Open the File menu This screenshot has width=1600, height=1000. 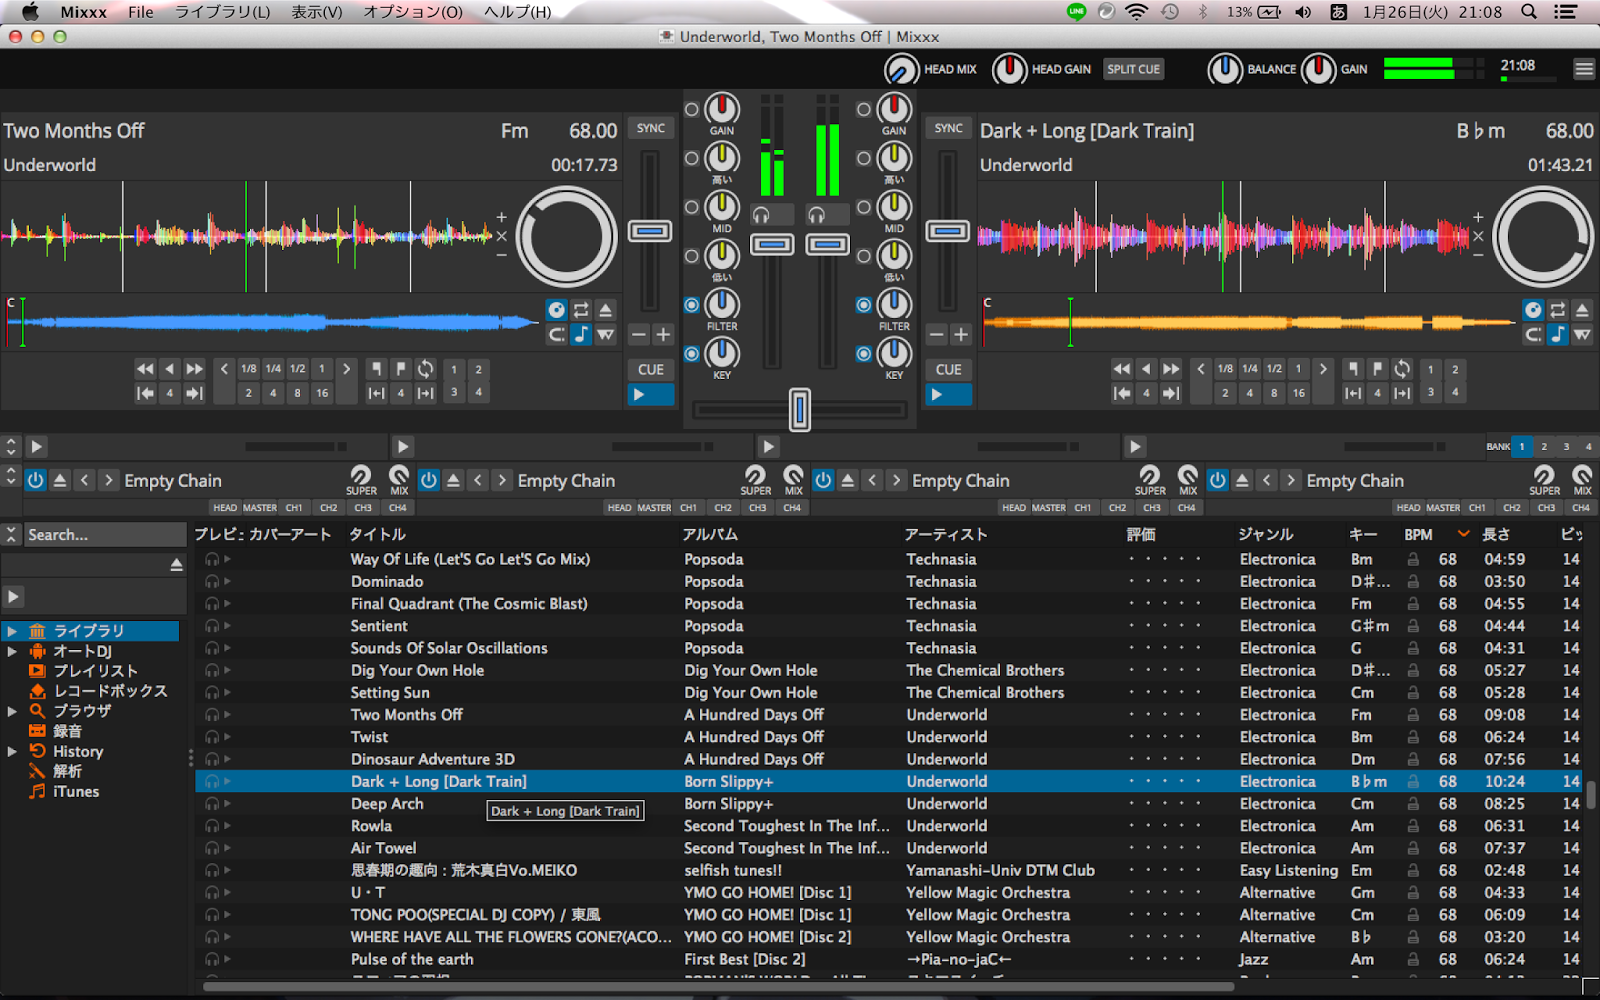pyautogui.click(x=141, y=12)
